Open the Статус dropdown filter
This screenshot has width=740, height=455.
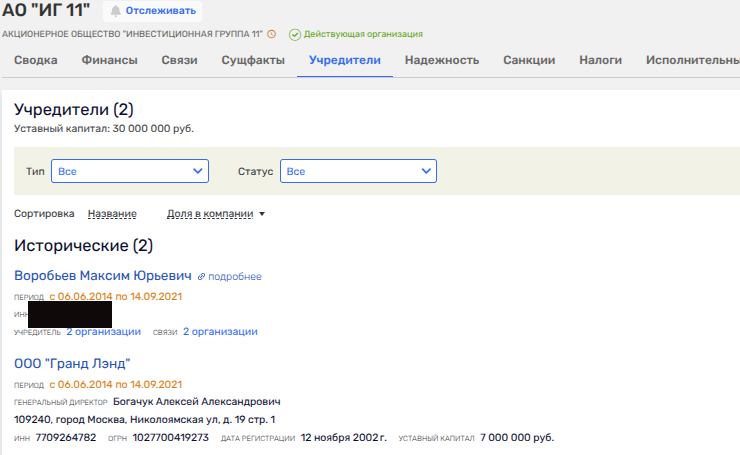(x=358, y=171)
